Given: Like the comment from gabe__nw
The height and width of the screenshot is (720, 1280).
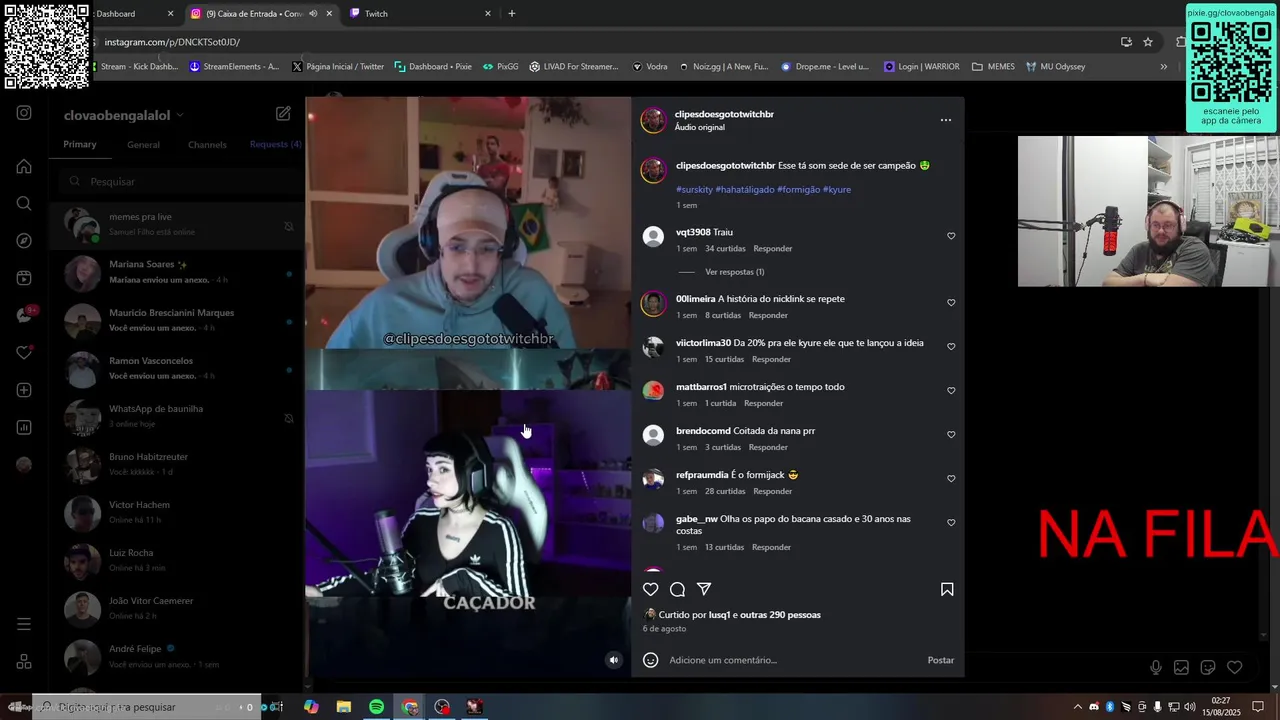Looking at the screenshot, I should click(x=951, y=523).
